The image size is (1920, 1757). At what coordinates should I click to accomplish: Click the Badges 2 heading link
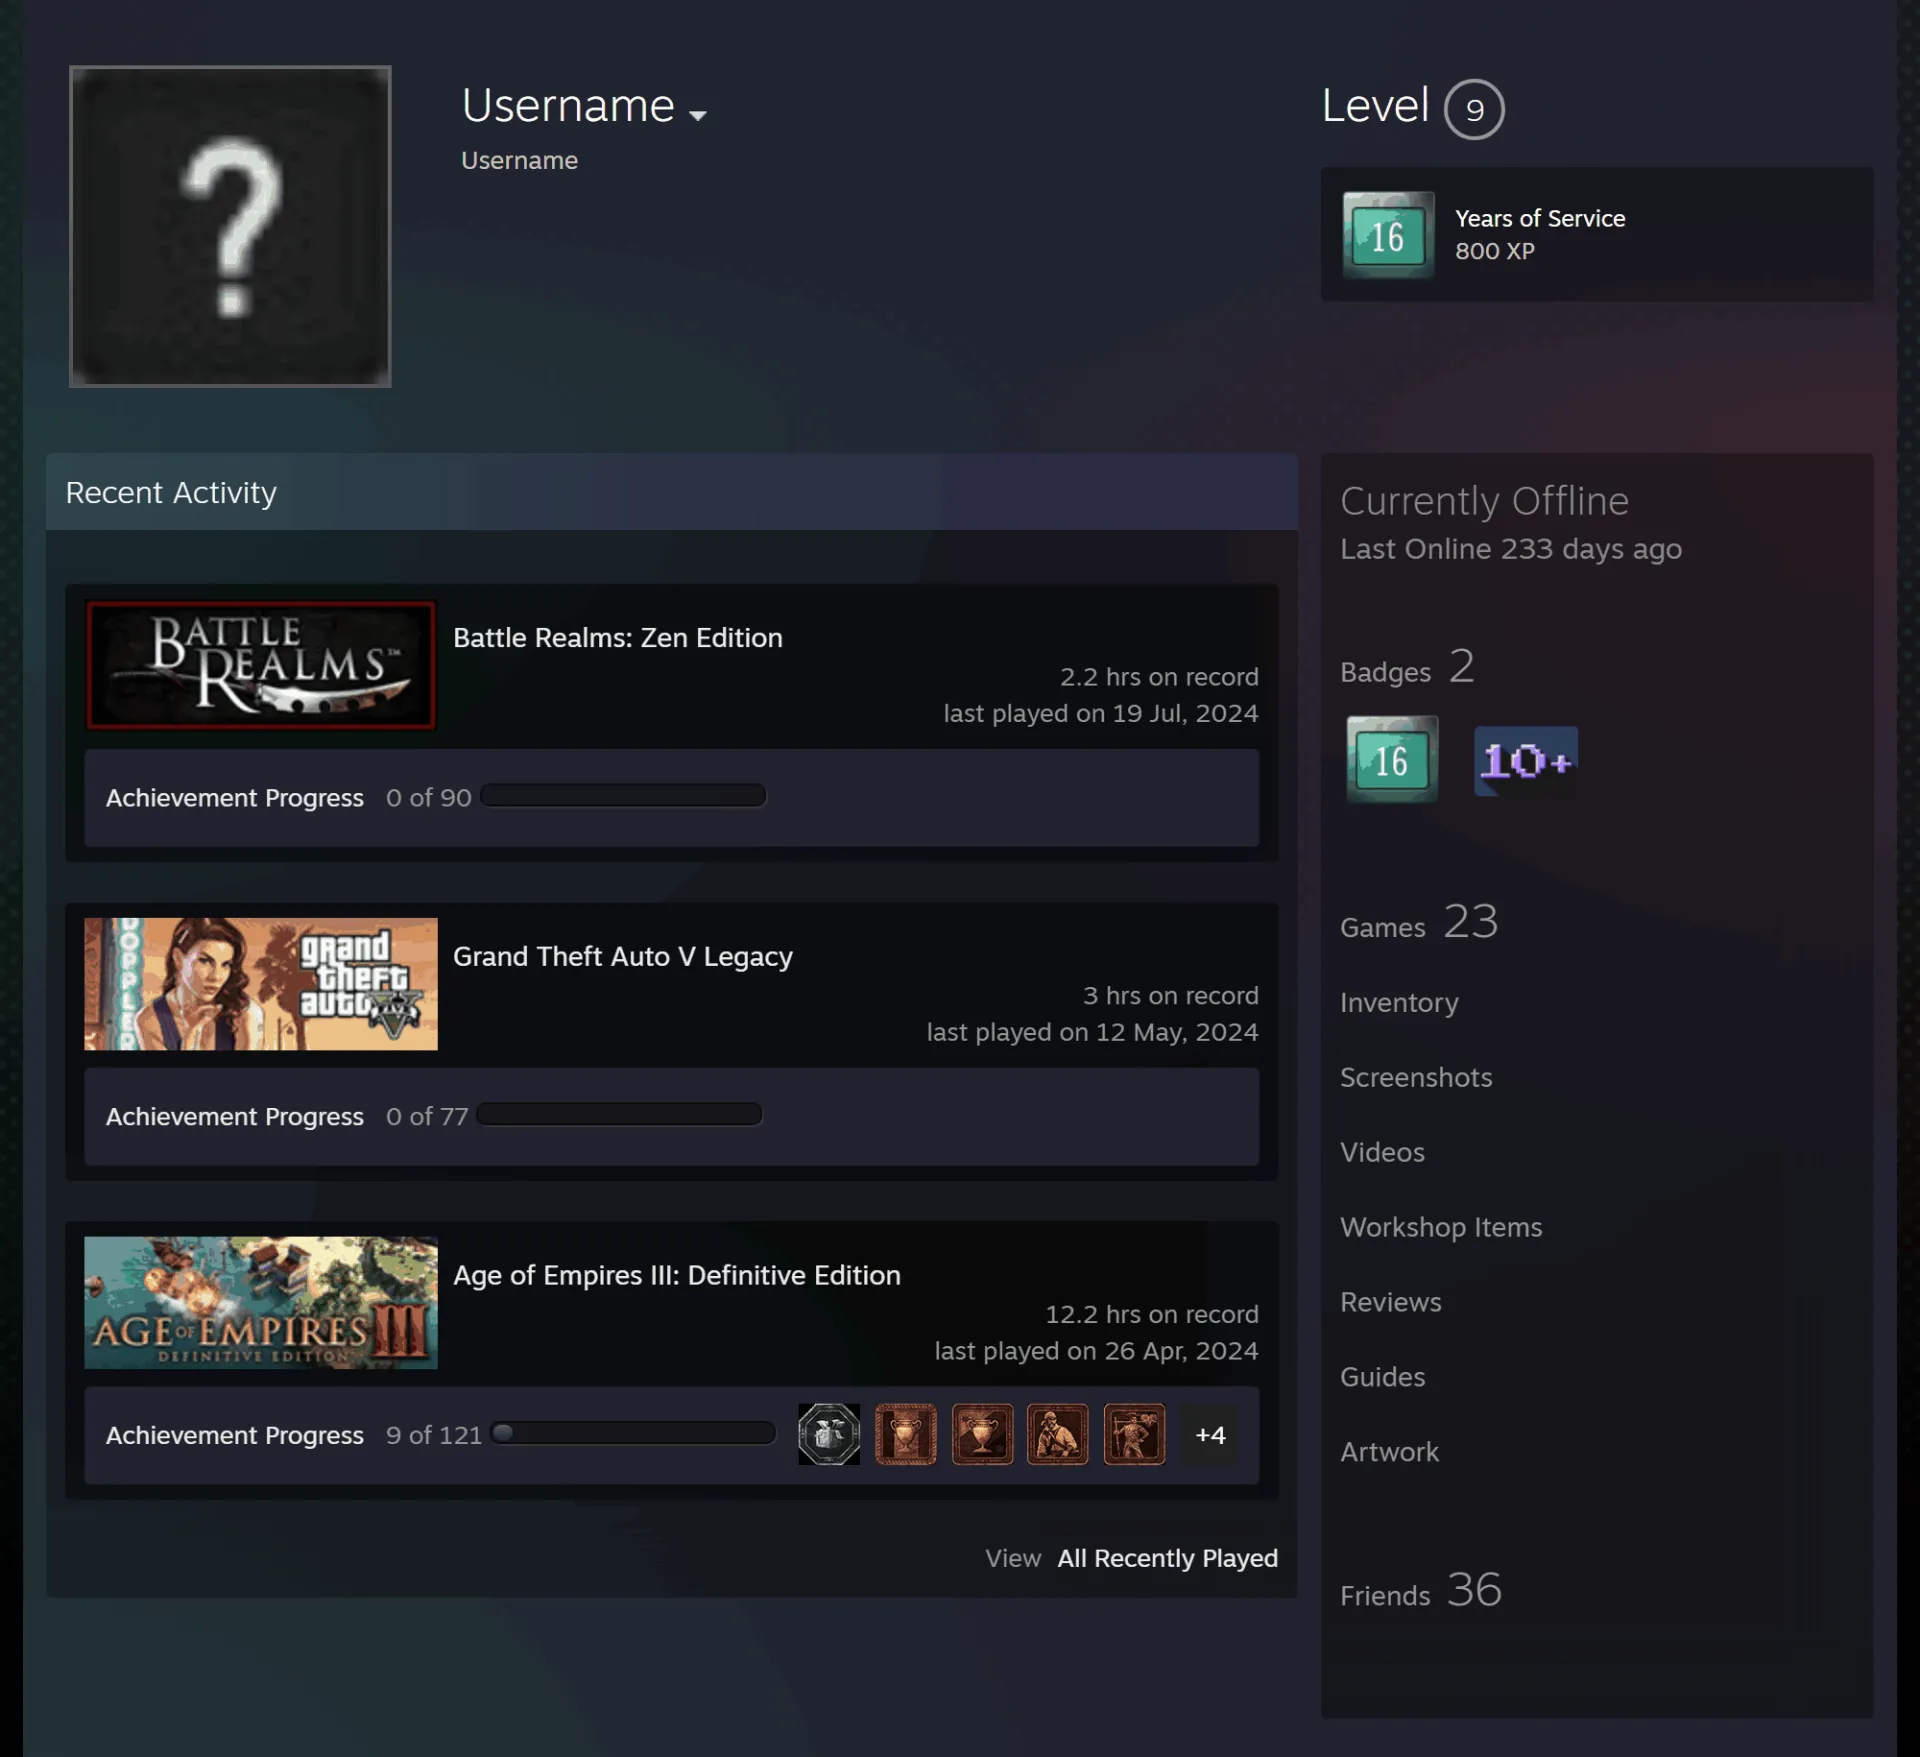point(1407,668)
